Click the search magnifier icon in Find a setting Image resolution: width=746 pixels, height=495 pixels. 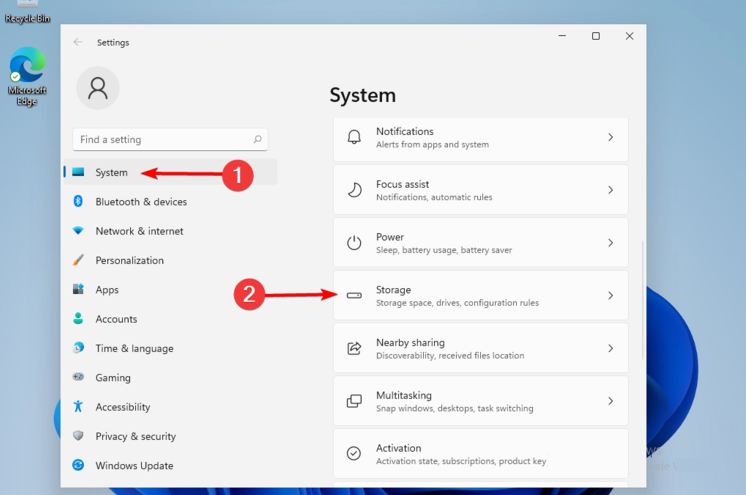coord(257,139)
